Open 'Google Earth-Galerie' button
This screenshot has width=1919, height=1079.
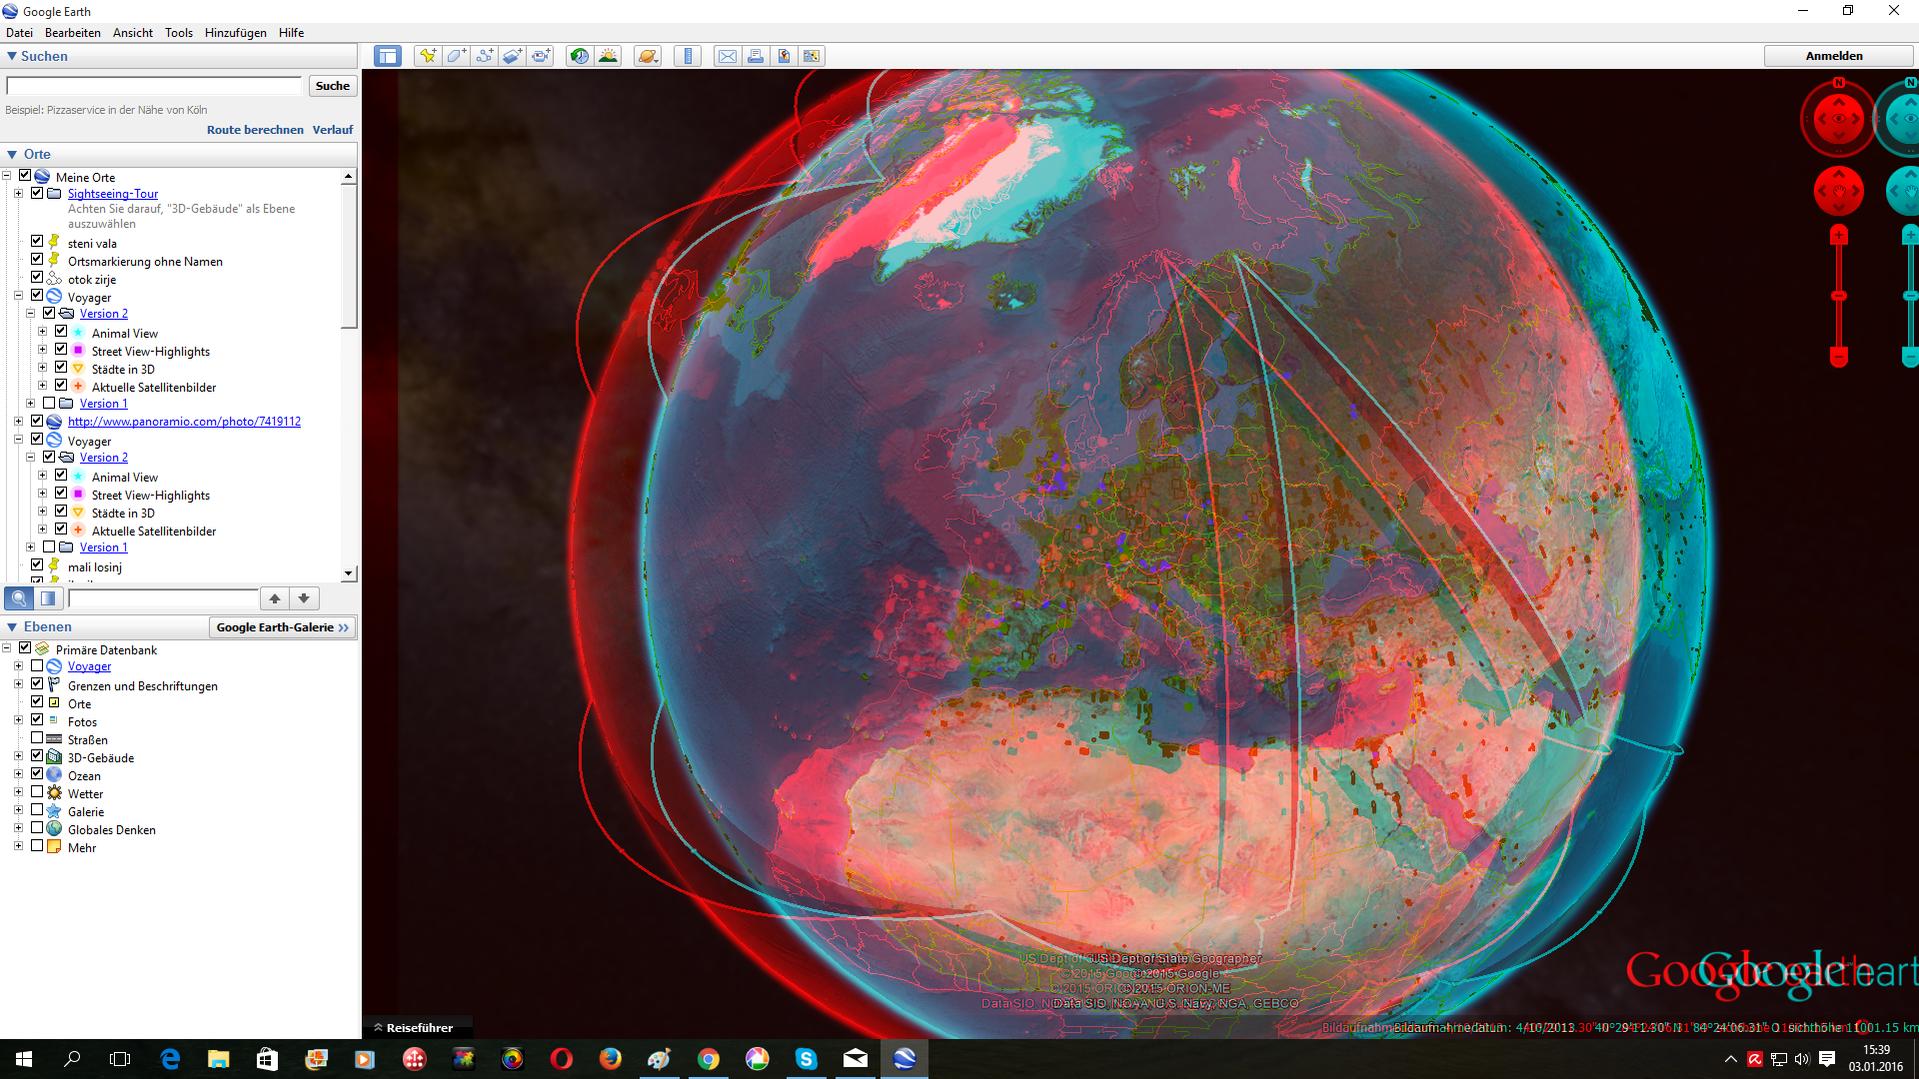point(283,627)
